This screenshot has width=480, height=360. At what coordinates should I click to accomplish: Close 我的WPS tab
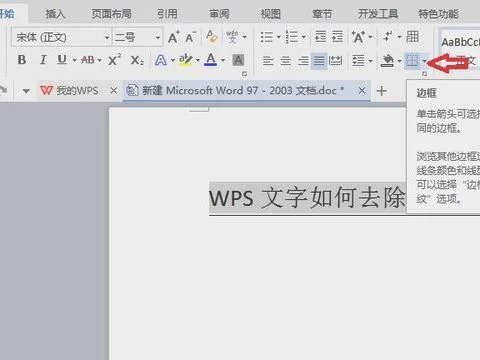(114, 90)
